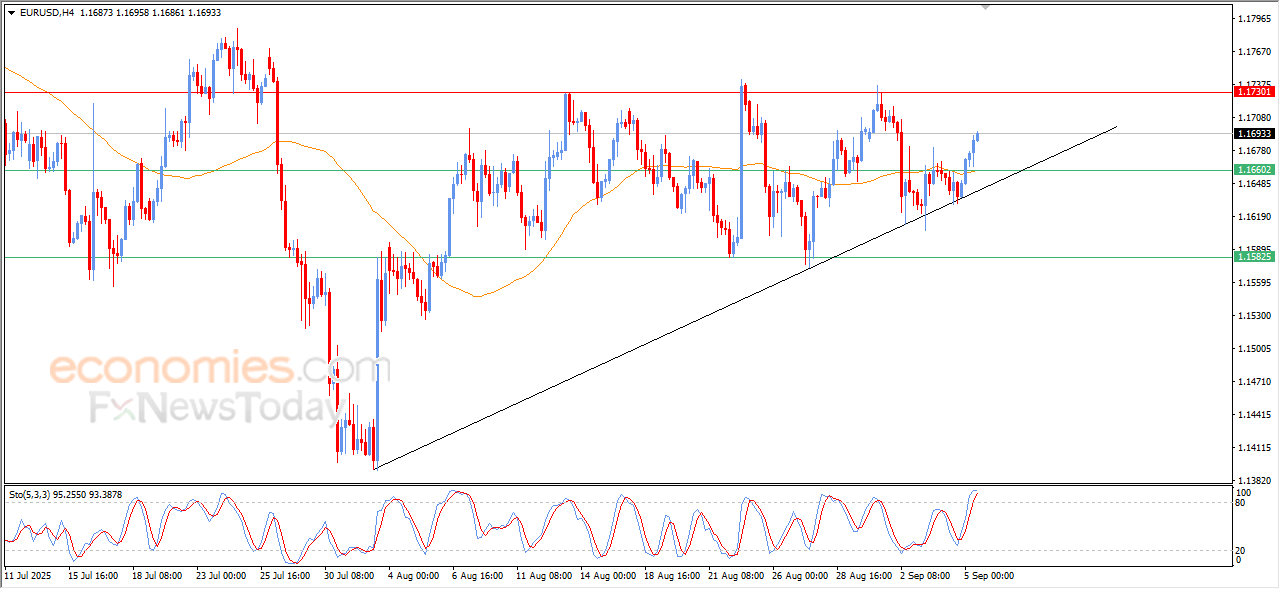The width and height of the screenshot is (1280, 589).
Task: Select the green 1.15825 price label
Action: point(1254,257)
